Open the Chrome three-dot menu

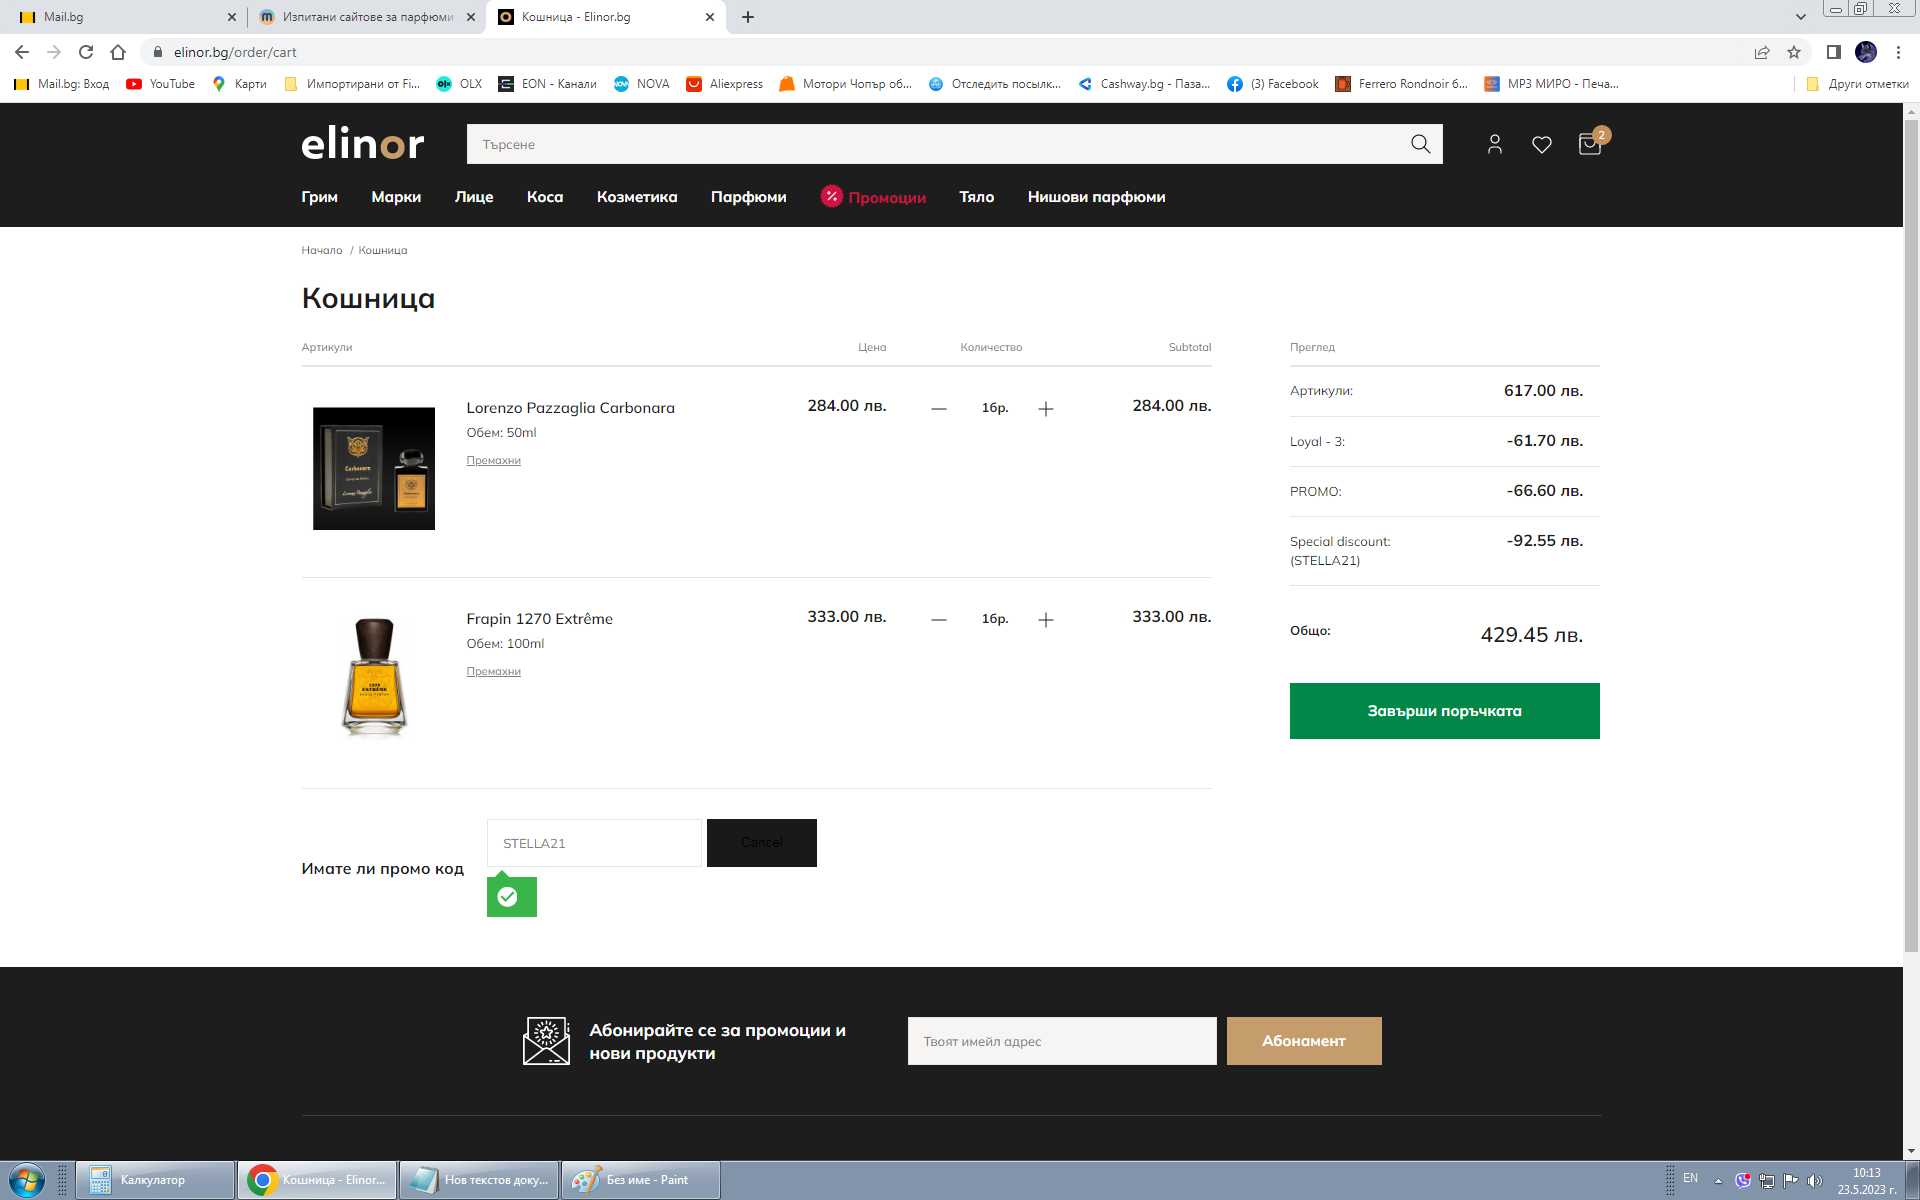[1898, 52]
